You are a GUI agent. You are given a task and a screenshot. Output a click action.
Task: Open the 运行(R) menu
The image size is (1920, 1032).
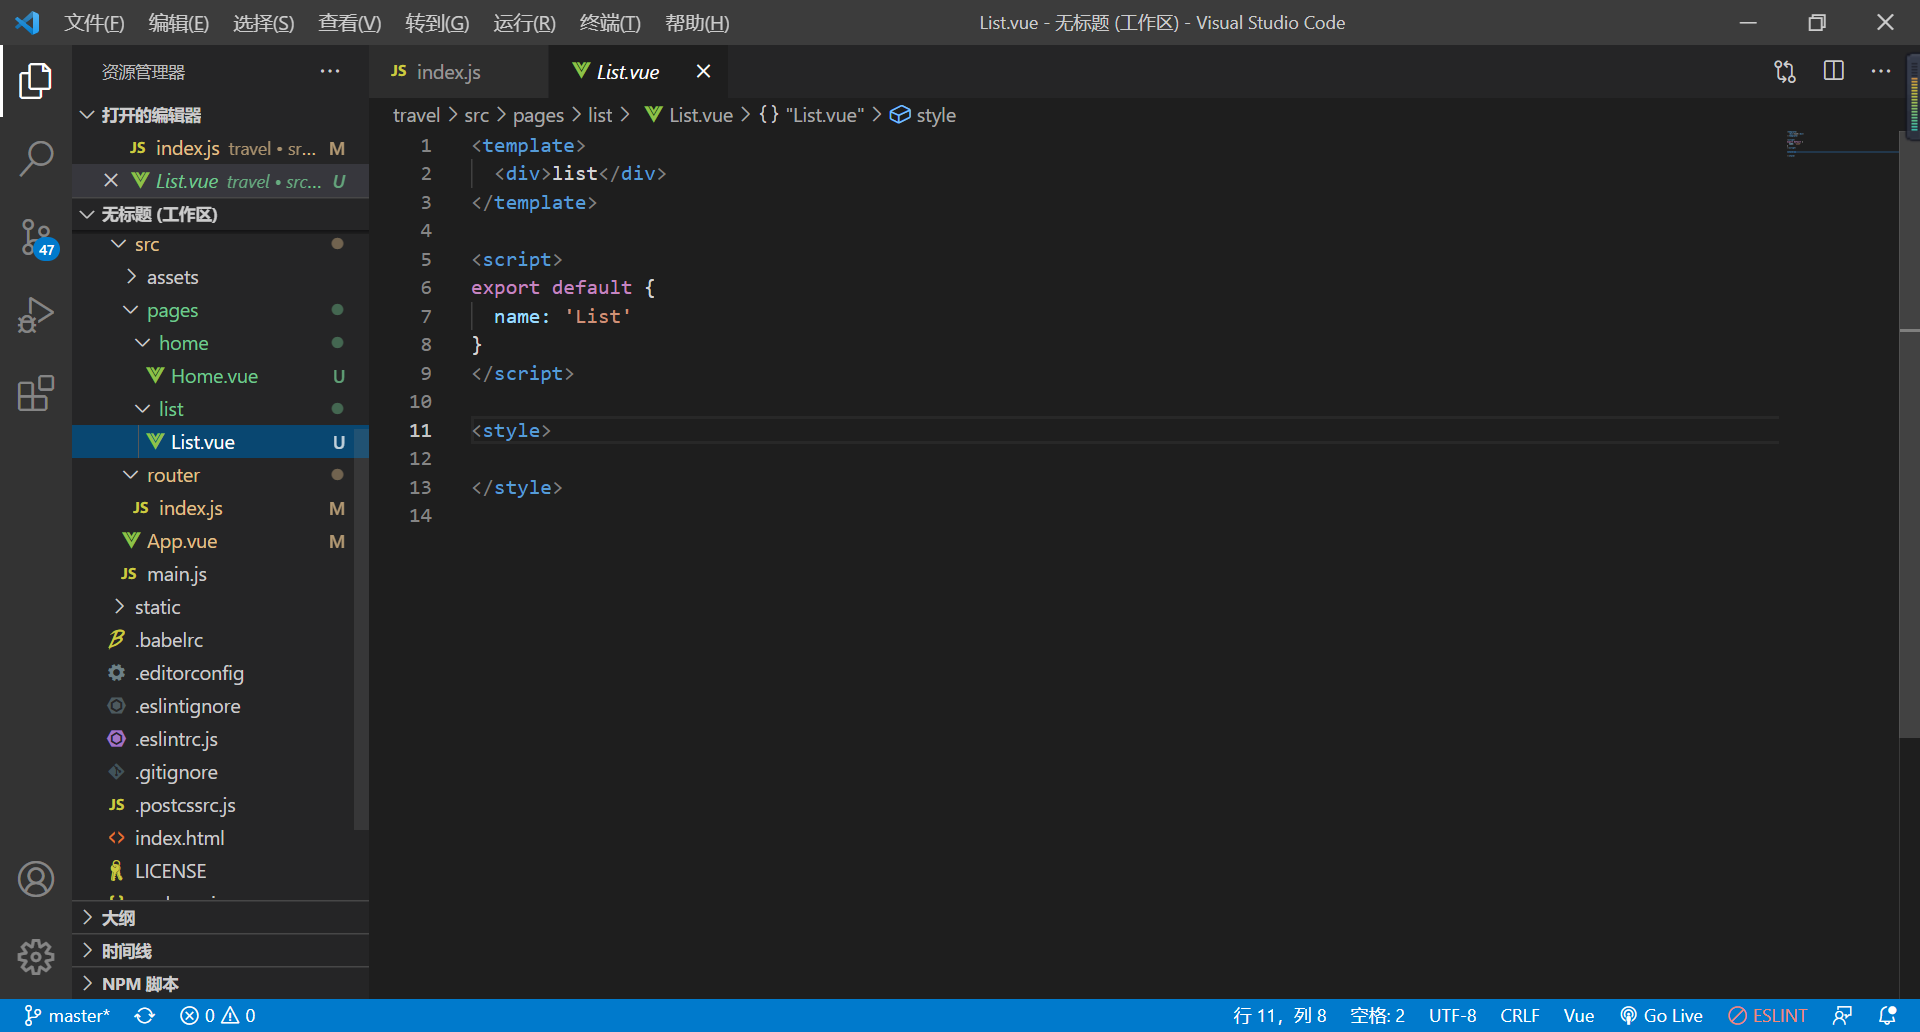[524, 22]
